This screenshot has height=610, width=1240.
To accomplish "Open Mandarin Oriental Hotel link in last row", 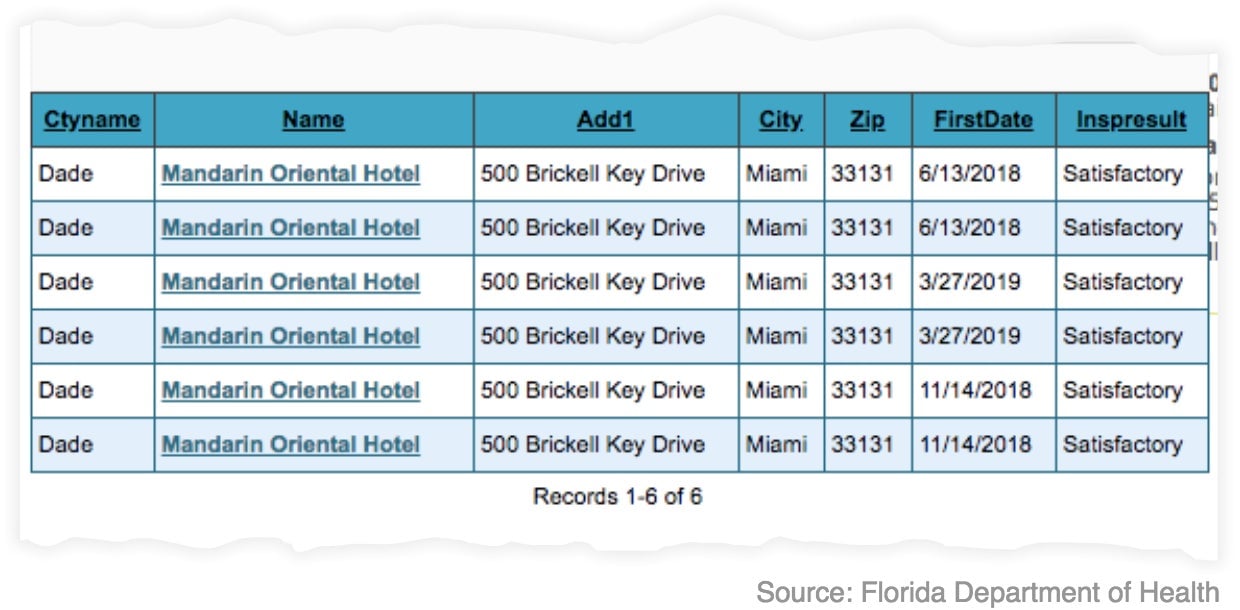I will tap(291, 444).
